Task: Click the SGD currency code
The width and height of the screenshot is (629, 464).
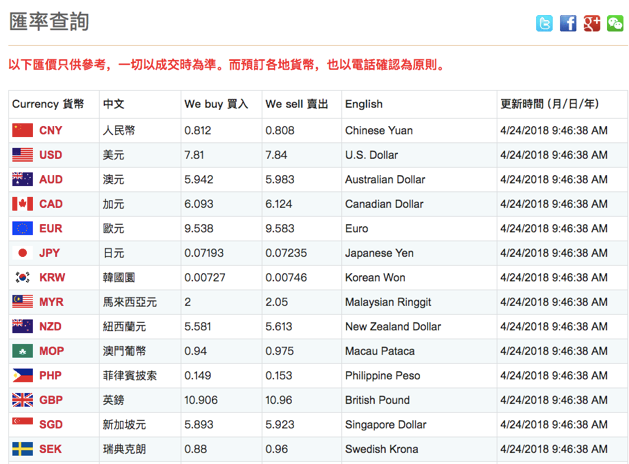Action: tap(51, 425)
